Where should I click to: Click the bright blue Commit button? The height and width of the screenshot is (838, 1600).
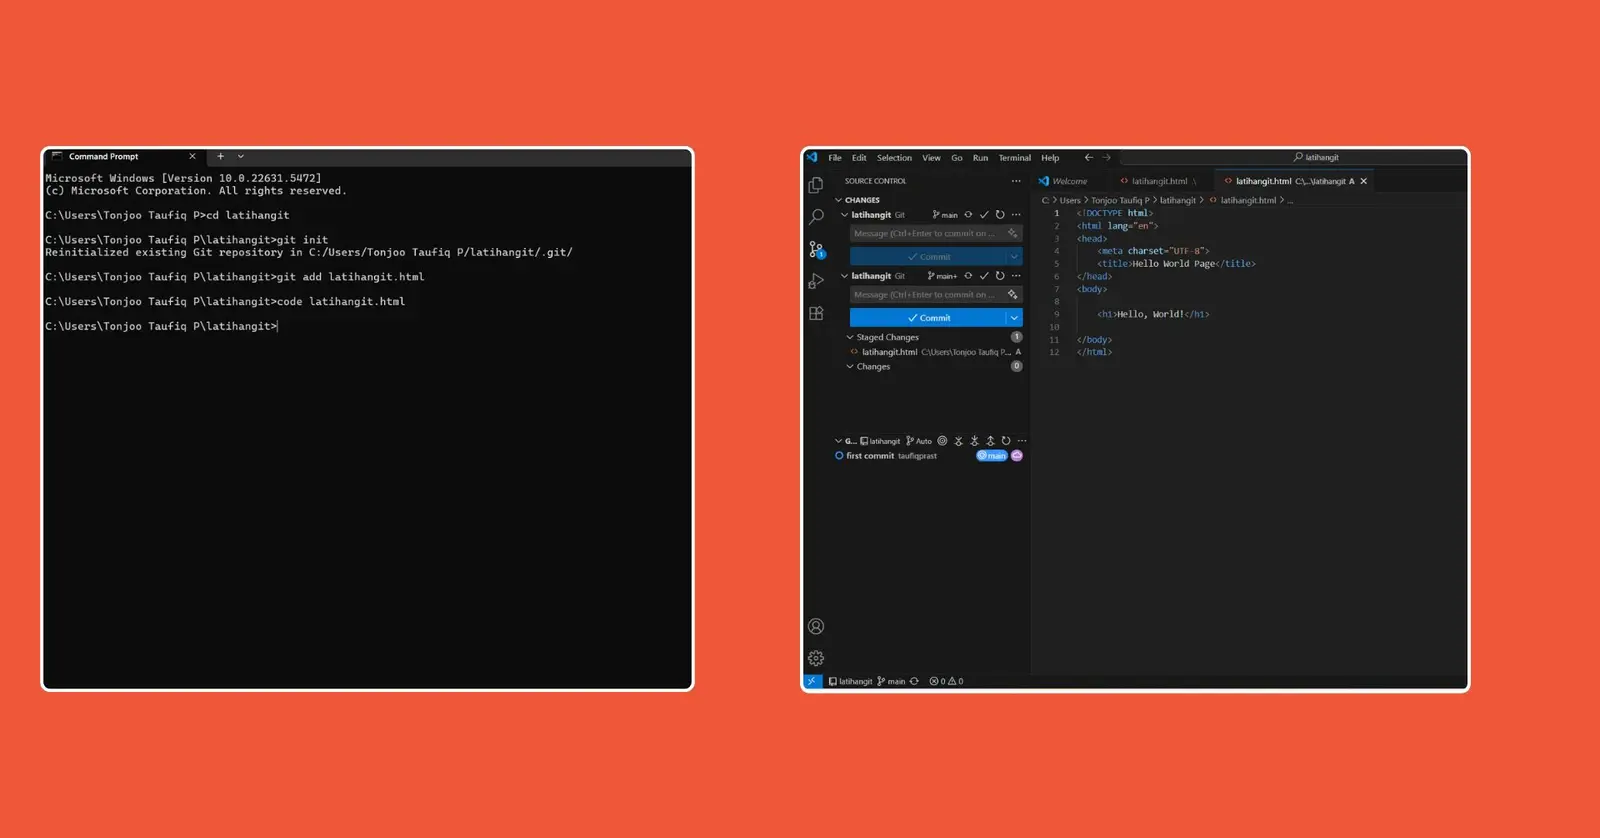coord(927,318)
